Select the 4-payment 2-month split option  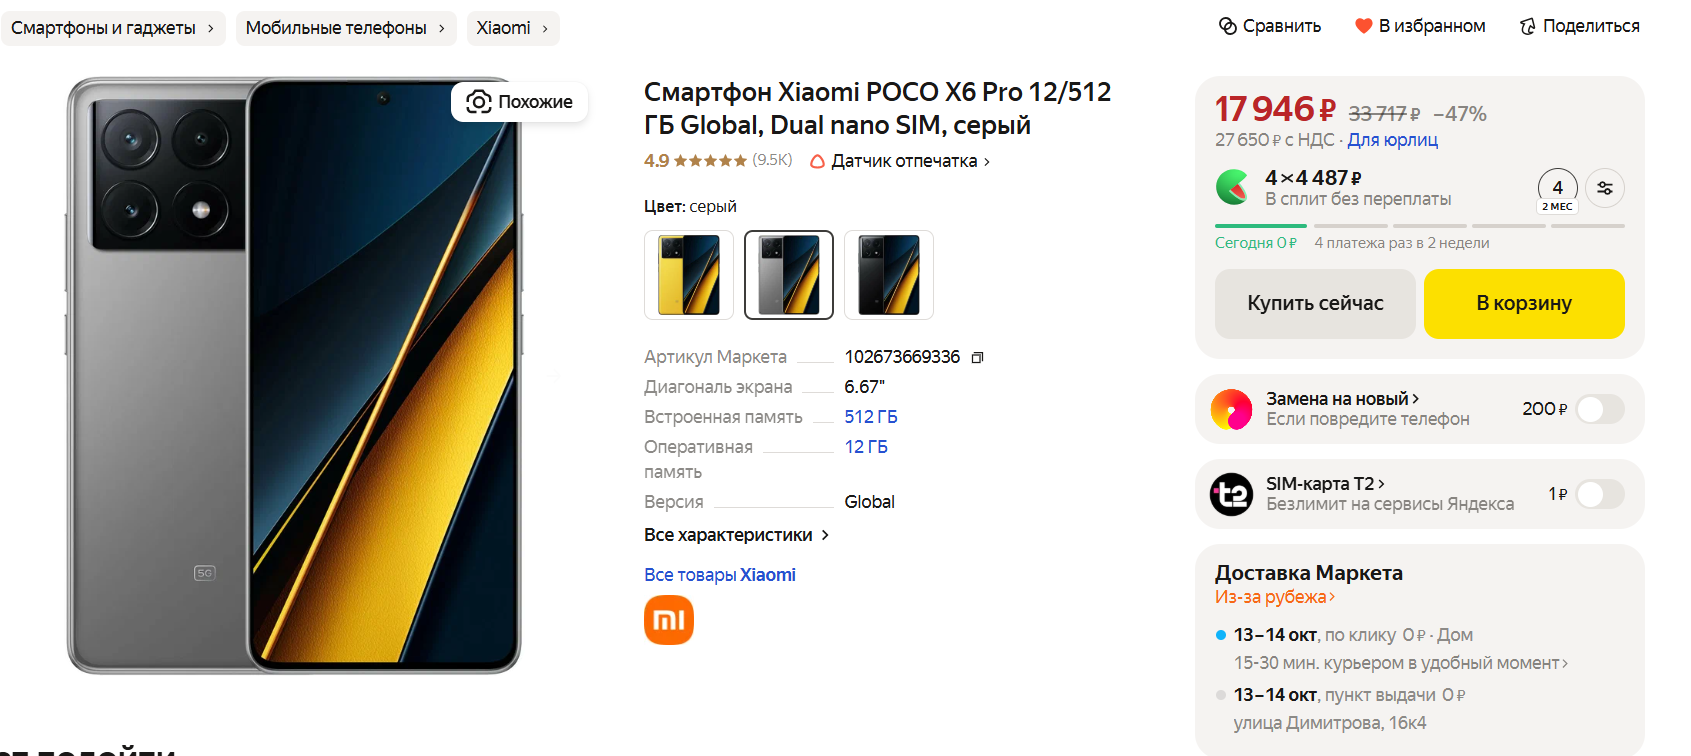click(1557, 190)
